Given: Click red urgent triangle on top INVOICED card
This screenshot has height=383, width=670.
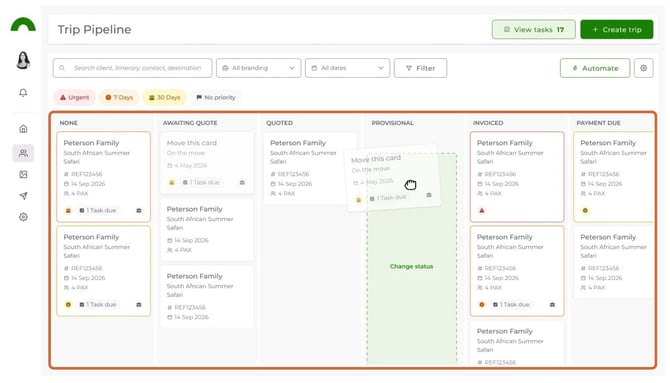Looking at the screenshot, I should point(482,210).
